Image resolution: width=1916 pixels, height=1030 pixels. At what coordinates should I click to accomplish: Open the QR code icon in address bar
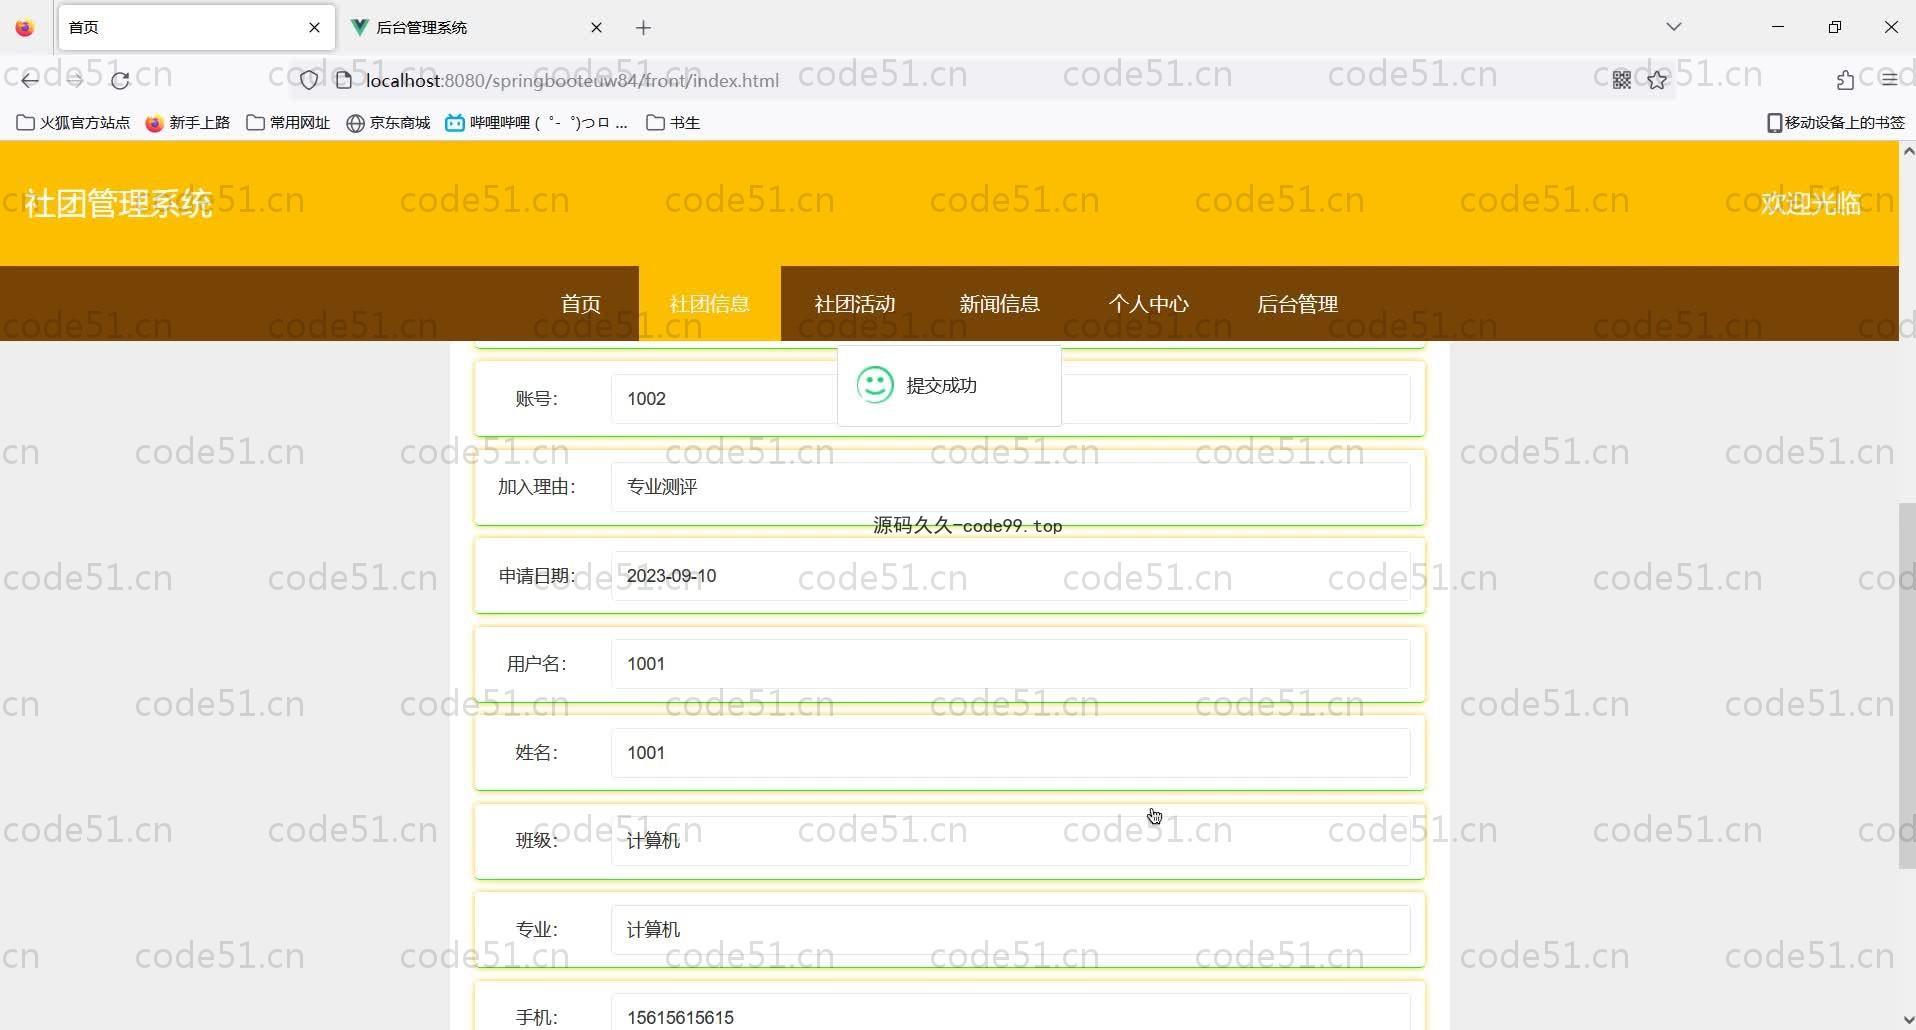click(x=1621, y=80)
